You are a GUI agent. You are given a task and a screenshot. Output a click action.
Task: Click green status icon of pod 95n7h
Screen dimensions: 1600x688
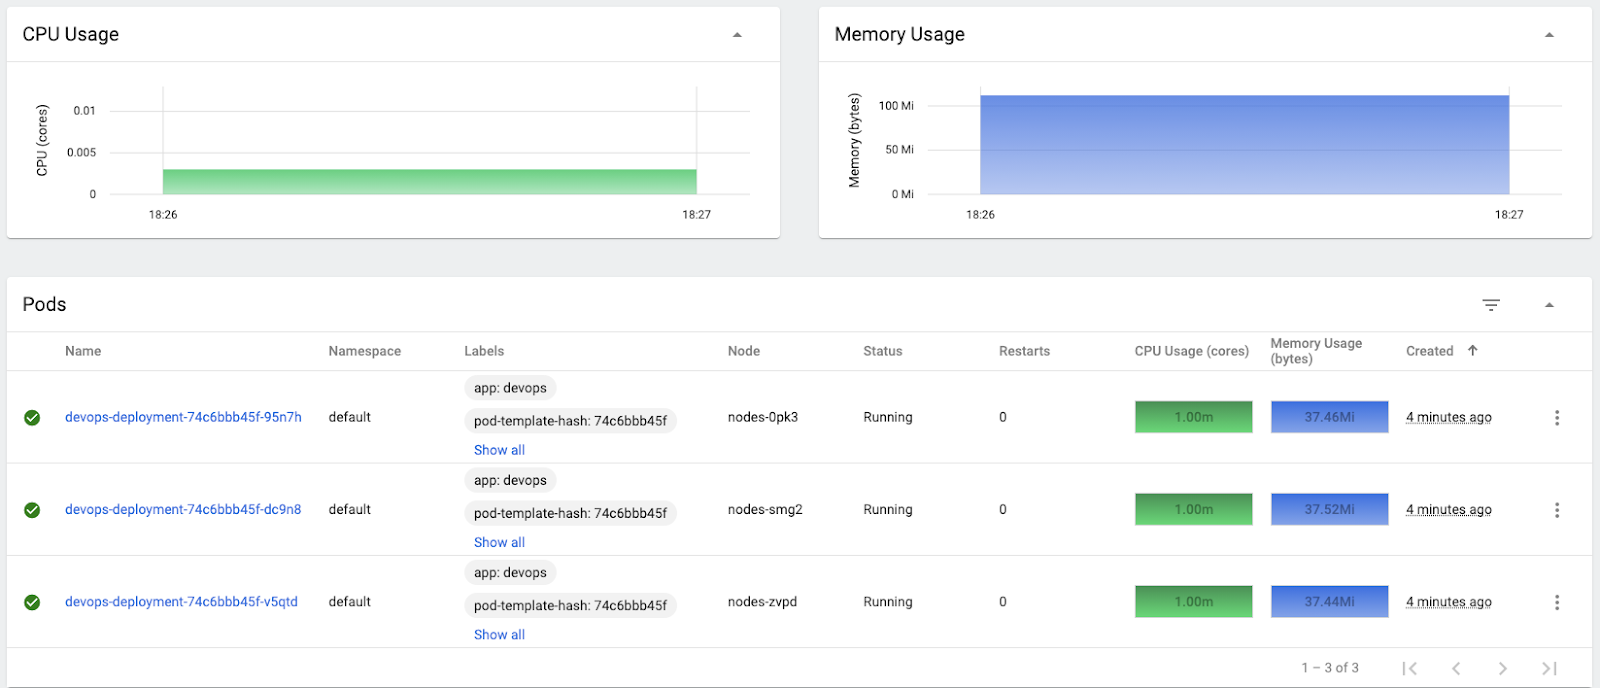coord(32,418)
